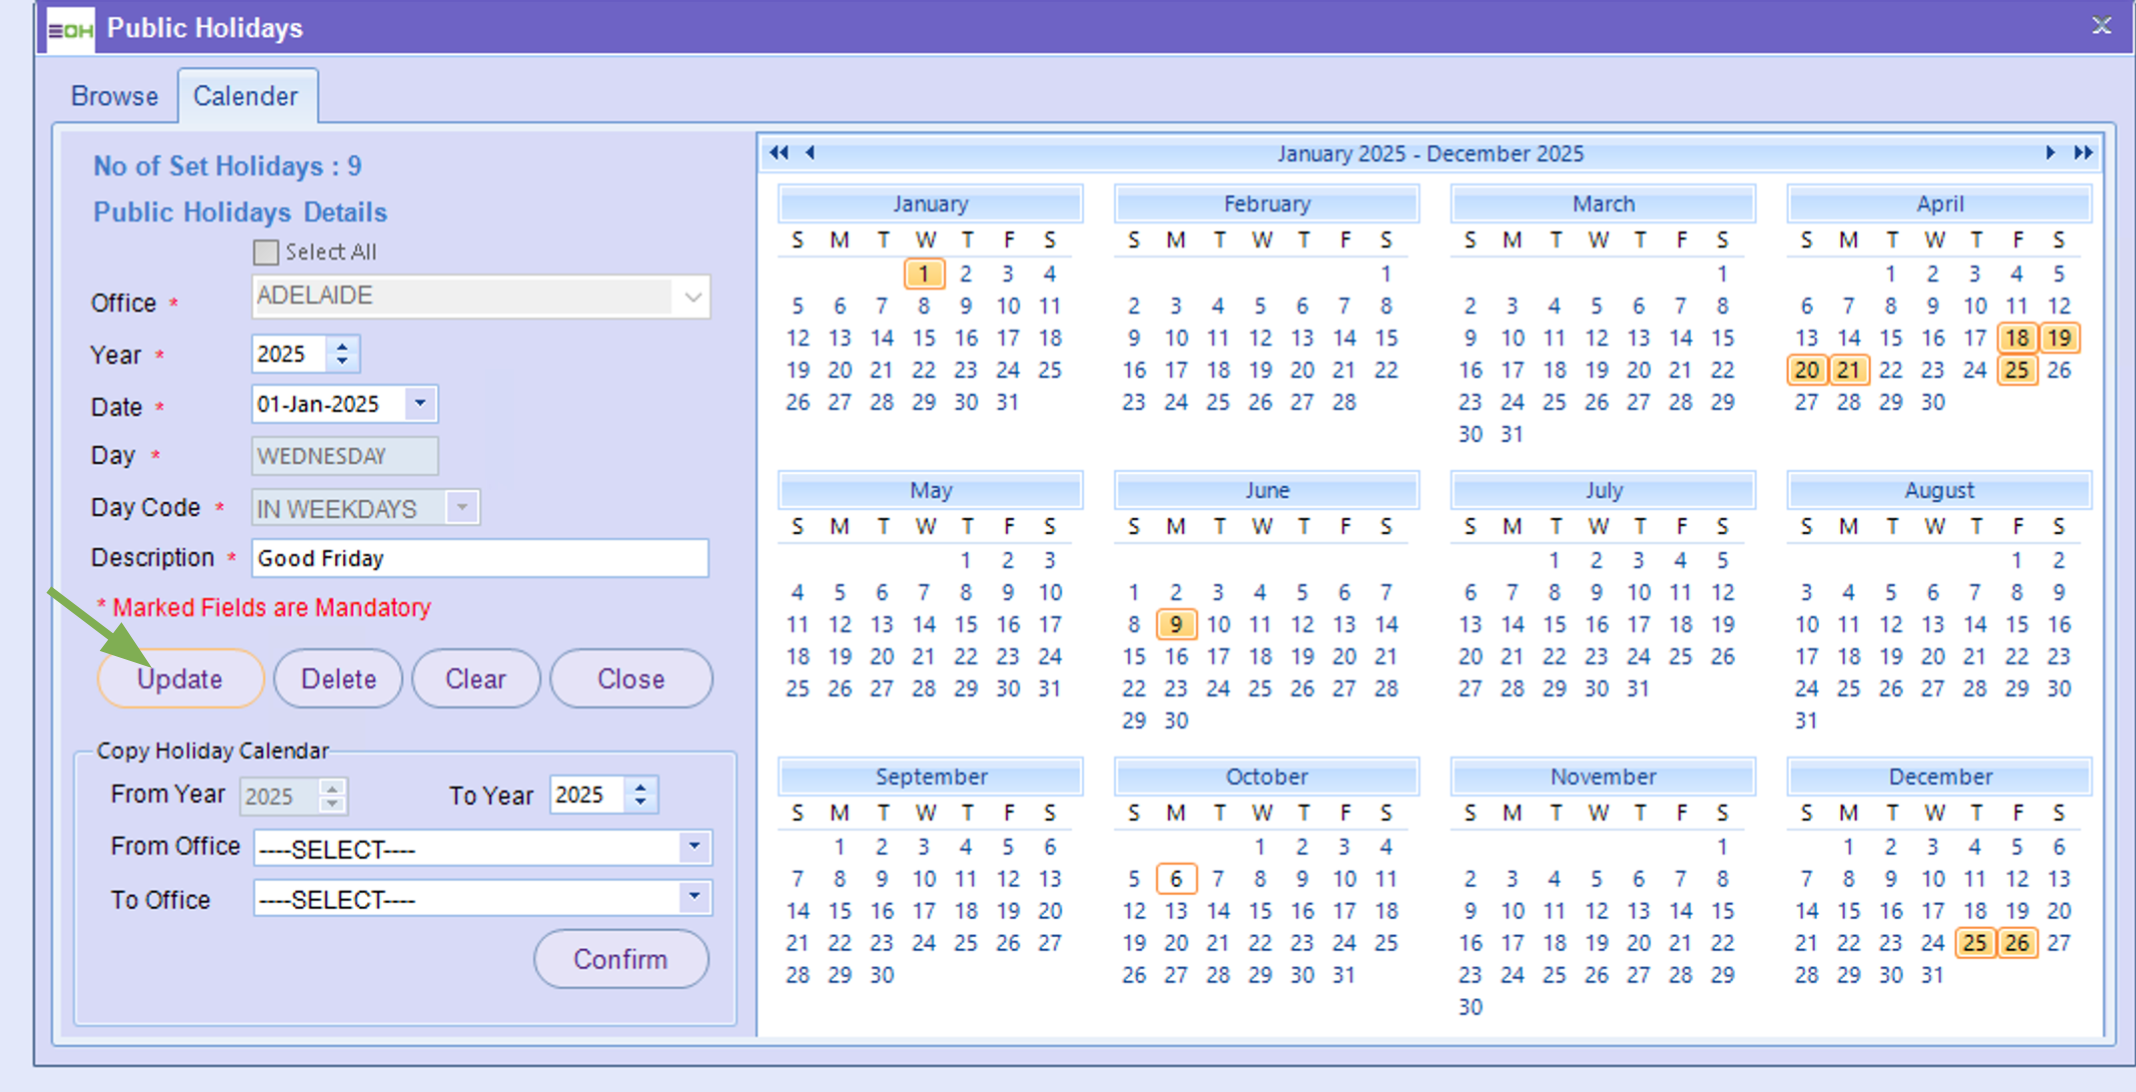2136x1092 pixels.
Task: Switch to the Browse tab
Action: pos(114,97)
